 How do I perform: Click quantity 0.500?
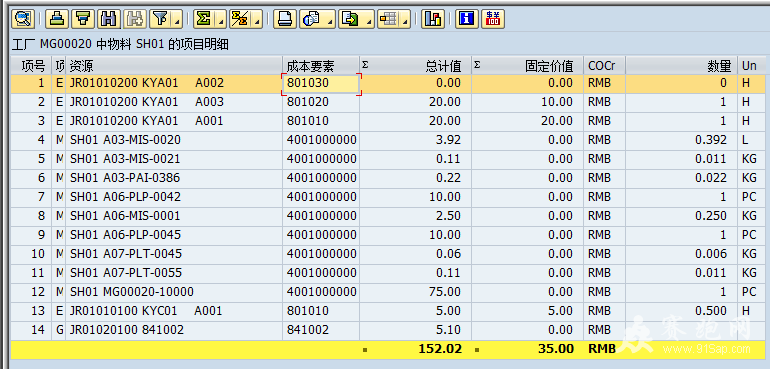[x=682, y=311]
